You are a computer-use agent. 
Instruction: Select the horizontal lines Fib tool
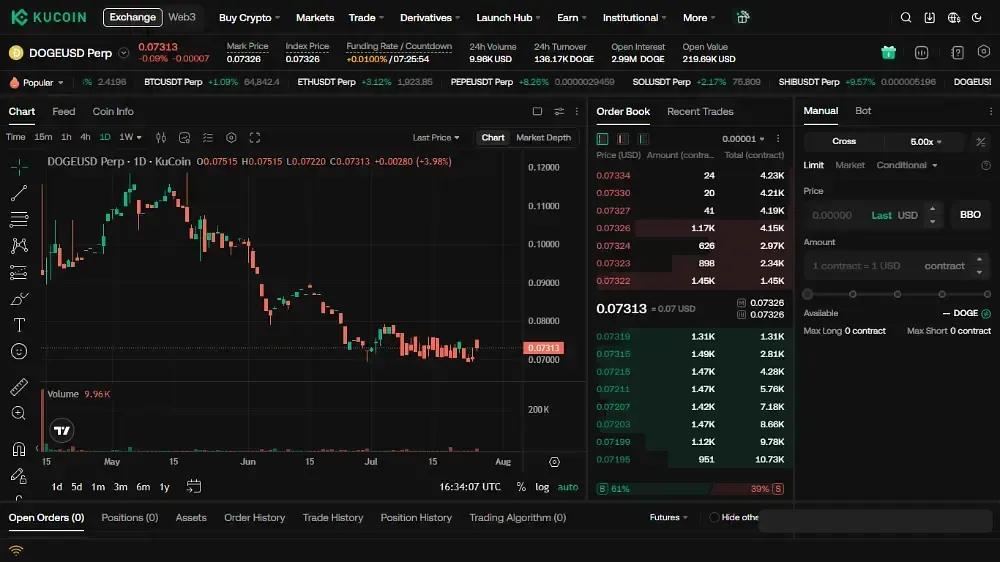(x=19, y=219)
